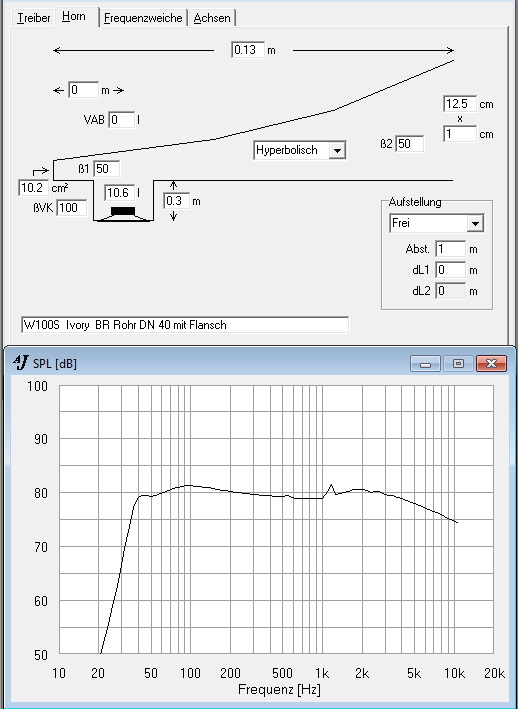Edit the 0.3 m depth field
The width and height of the screenshot is (518, 709).
[x=176, y=201]
